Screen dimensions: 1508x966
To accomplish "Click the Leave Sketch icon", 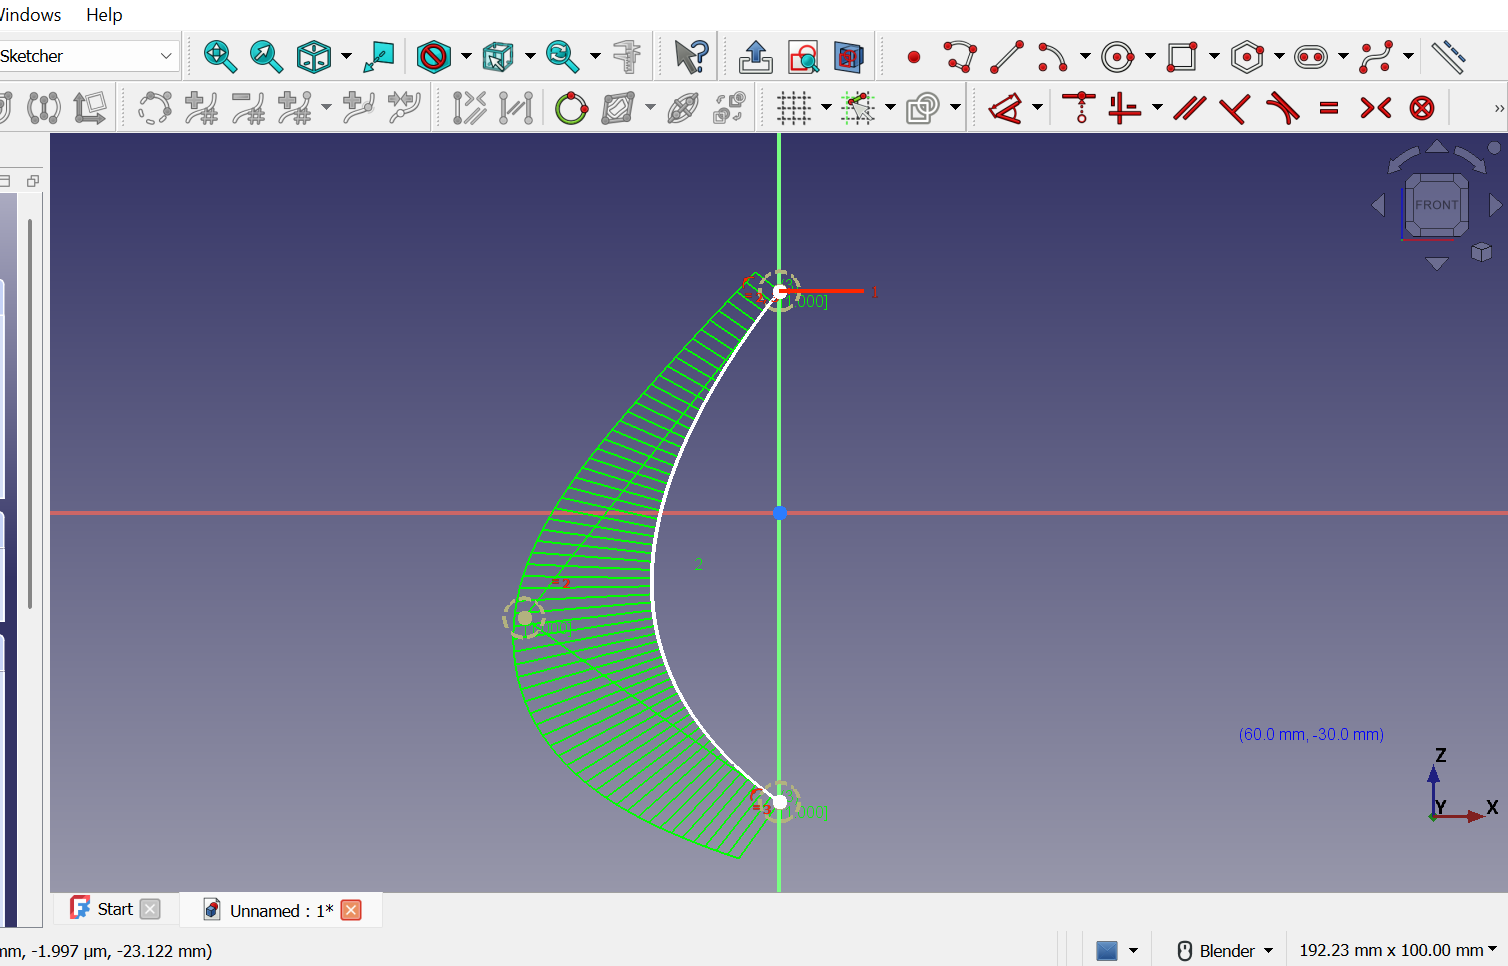I will pos(756,56).
